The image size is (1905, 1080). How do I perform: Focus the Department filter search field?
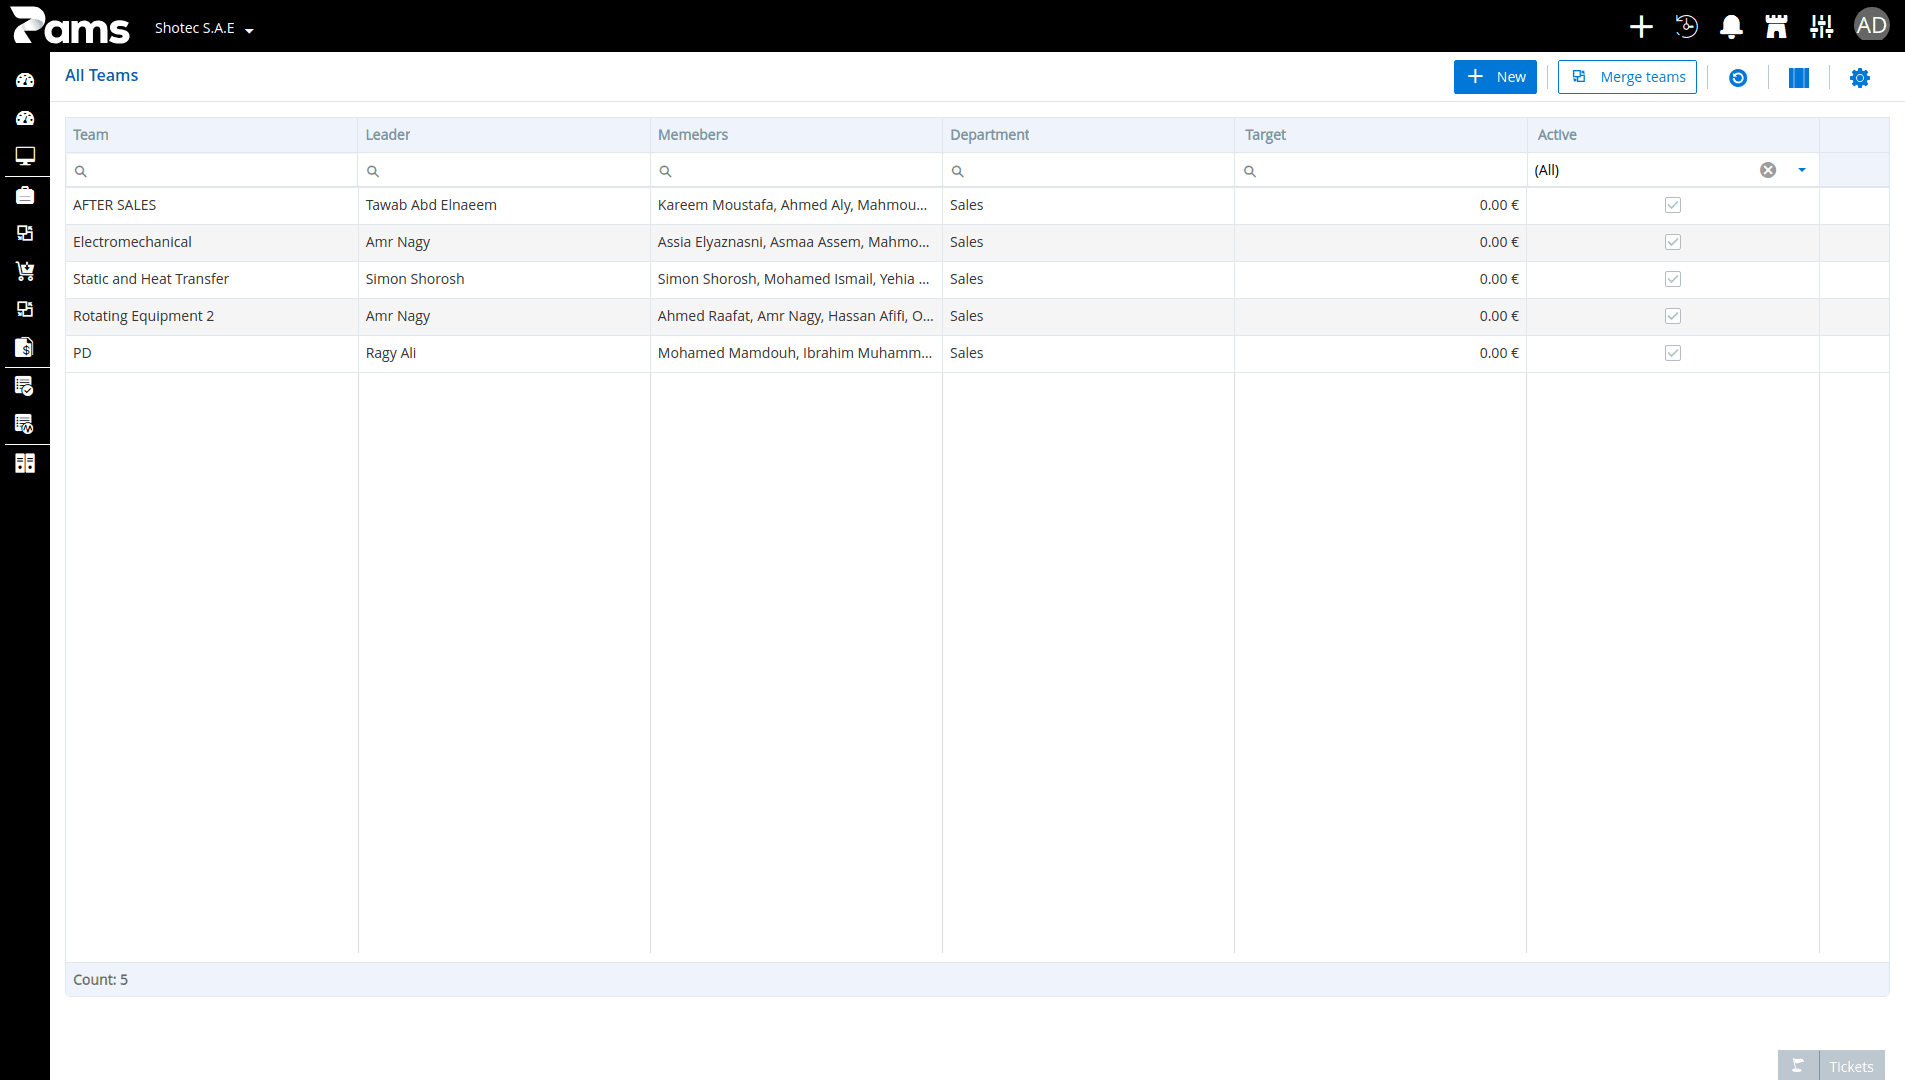(x=1088, y=171)
